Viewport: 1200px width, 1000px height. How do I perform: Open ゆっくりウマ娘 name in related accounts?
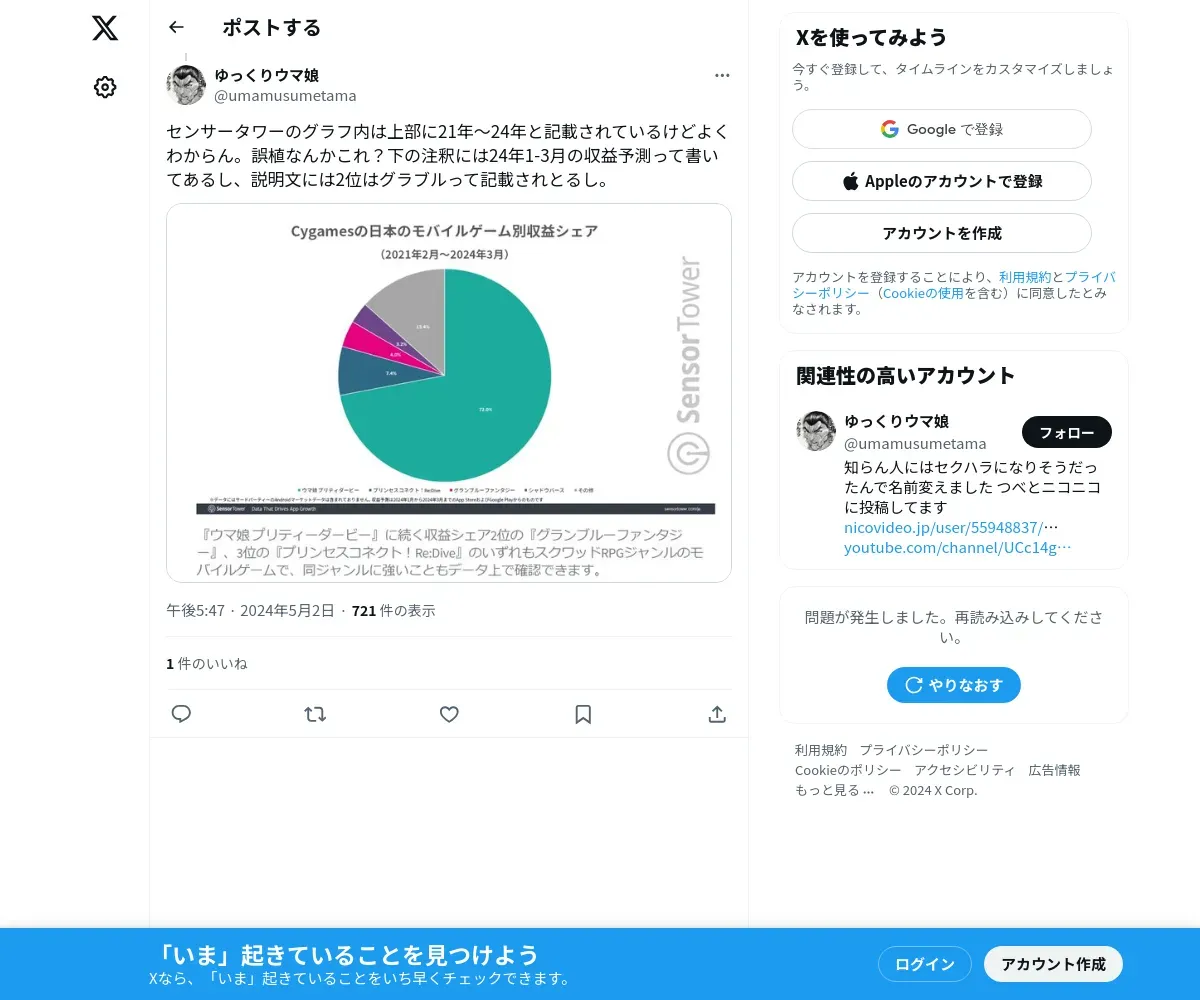click(897, 421)
